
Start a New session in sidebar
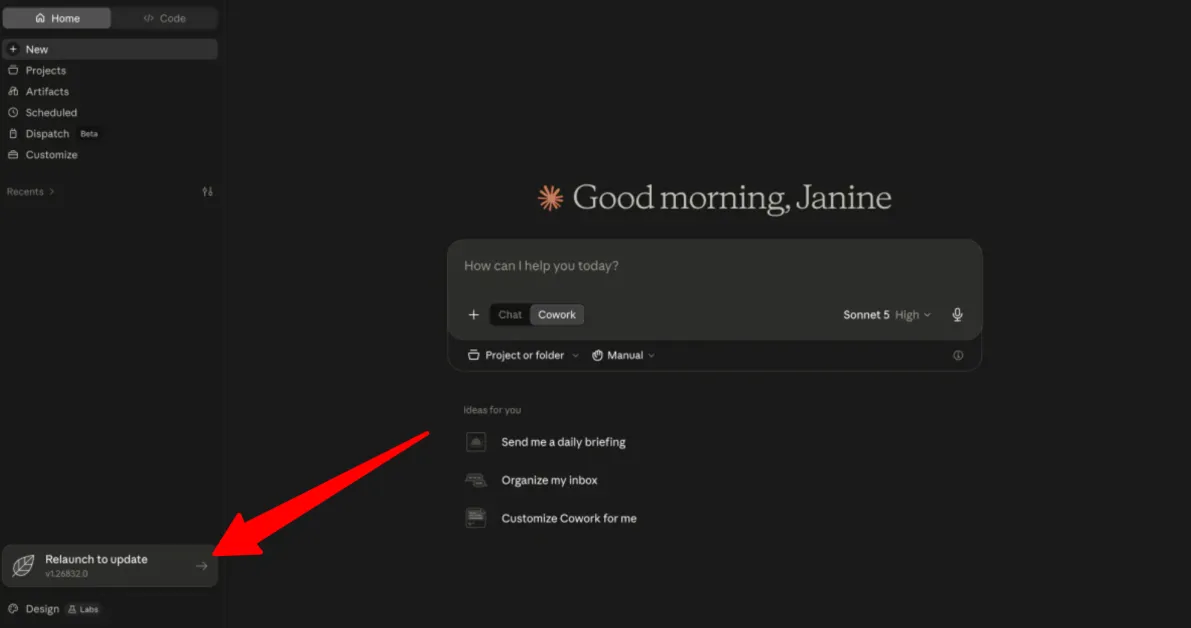coord(110,49)
